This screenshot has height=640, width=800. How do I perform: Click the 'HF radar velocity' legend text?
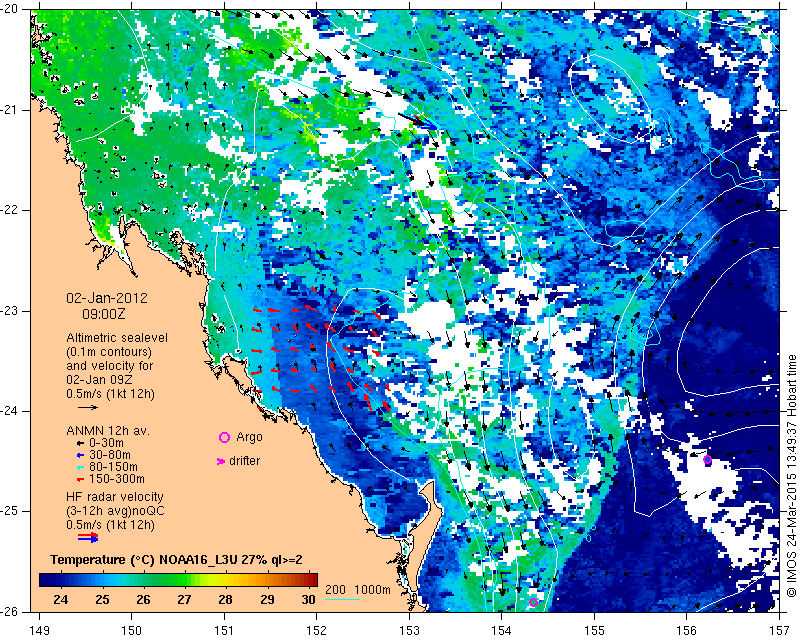(x=115, y=497)
